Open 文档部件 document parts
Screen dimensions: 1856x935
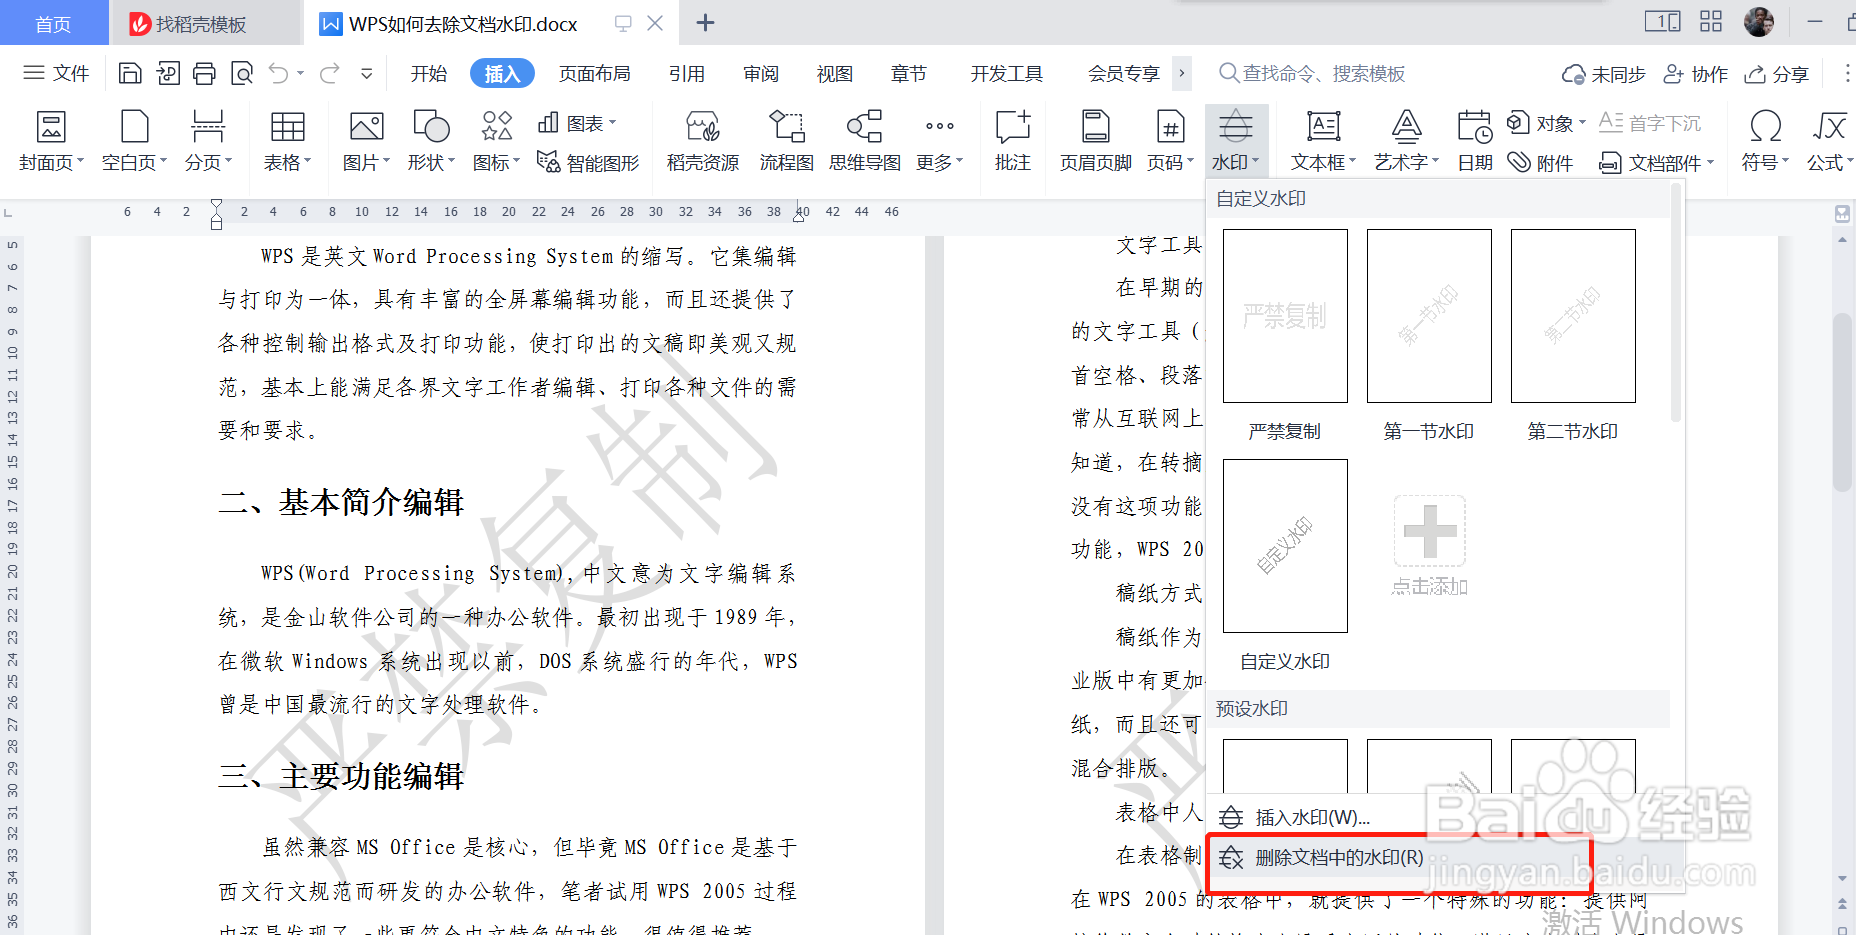pos(1656,162)
